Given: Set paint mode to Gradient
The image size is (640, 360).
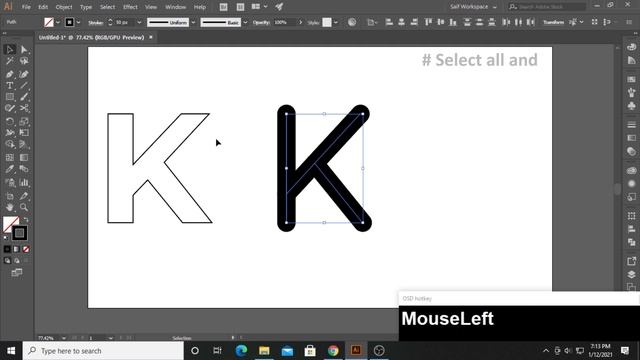Looking at the screenshot, I should click(x=16, y=249).
